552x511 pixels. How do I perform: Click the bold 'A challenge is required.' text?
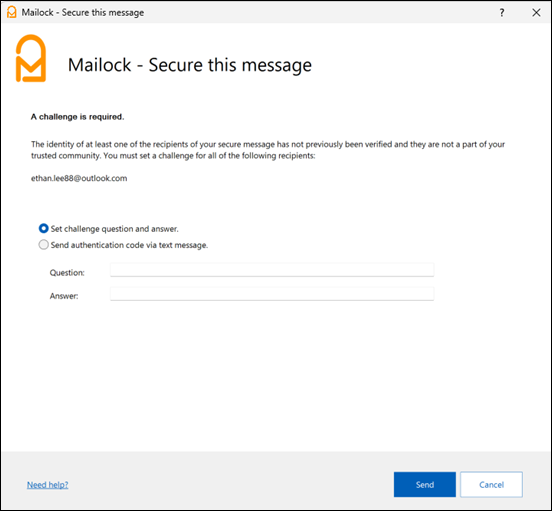pyautogui.click(x=77, y=117)
